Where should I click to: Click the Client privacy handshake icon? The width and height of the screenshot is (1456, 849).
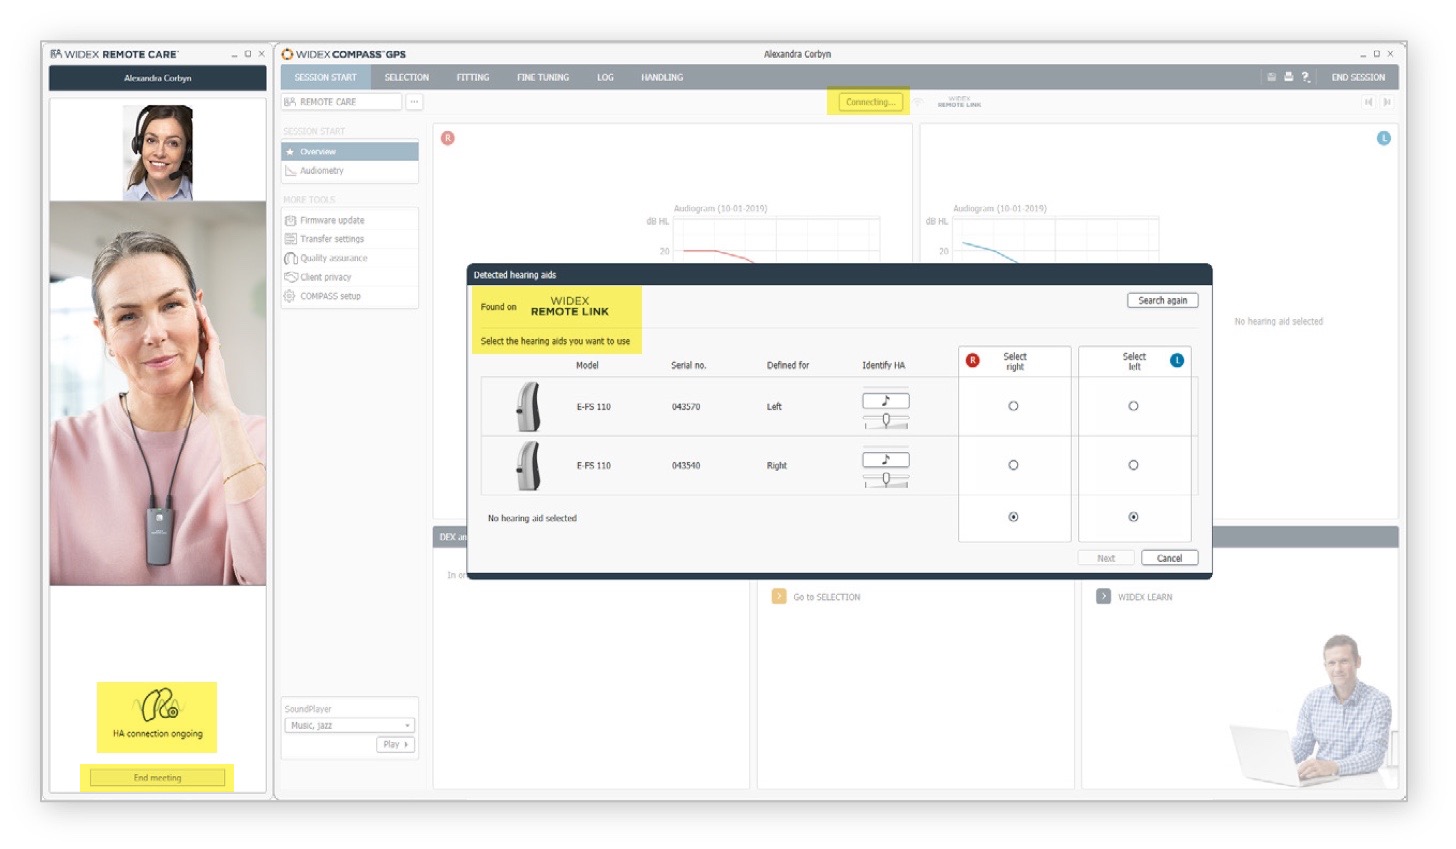pyautogui.click(x=291, y=277)
